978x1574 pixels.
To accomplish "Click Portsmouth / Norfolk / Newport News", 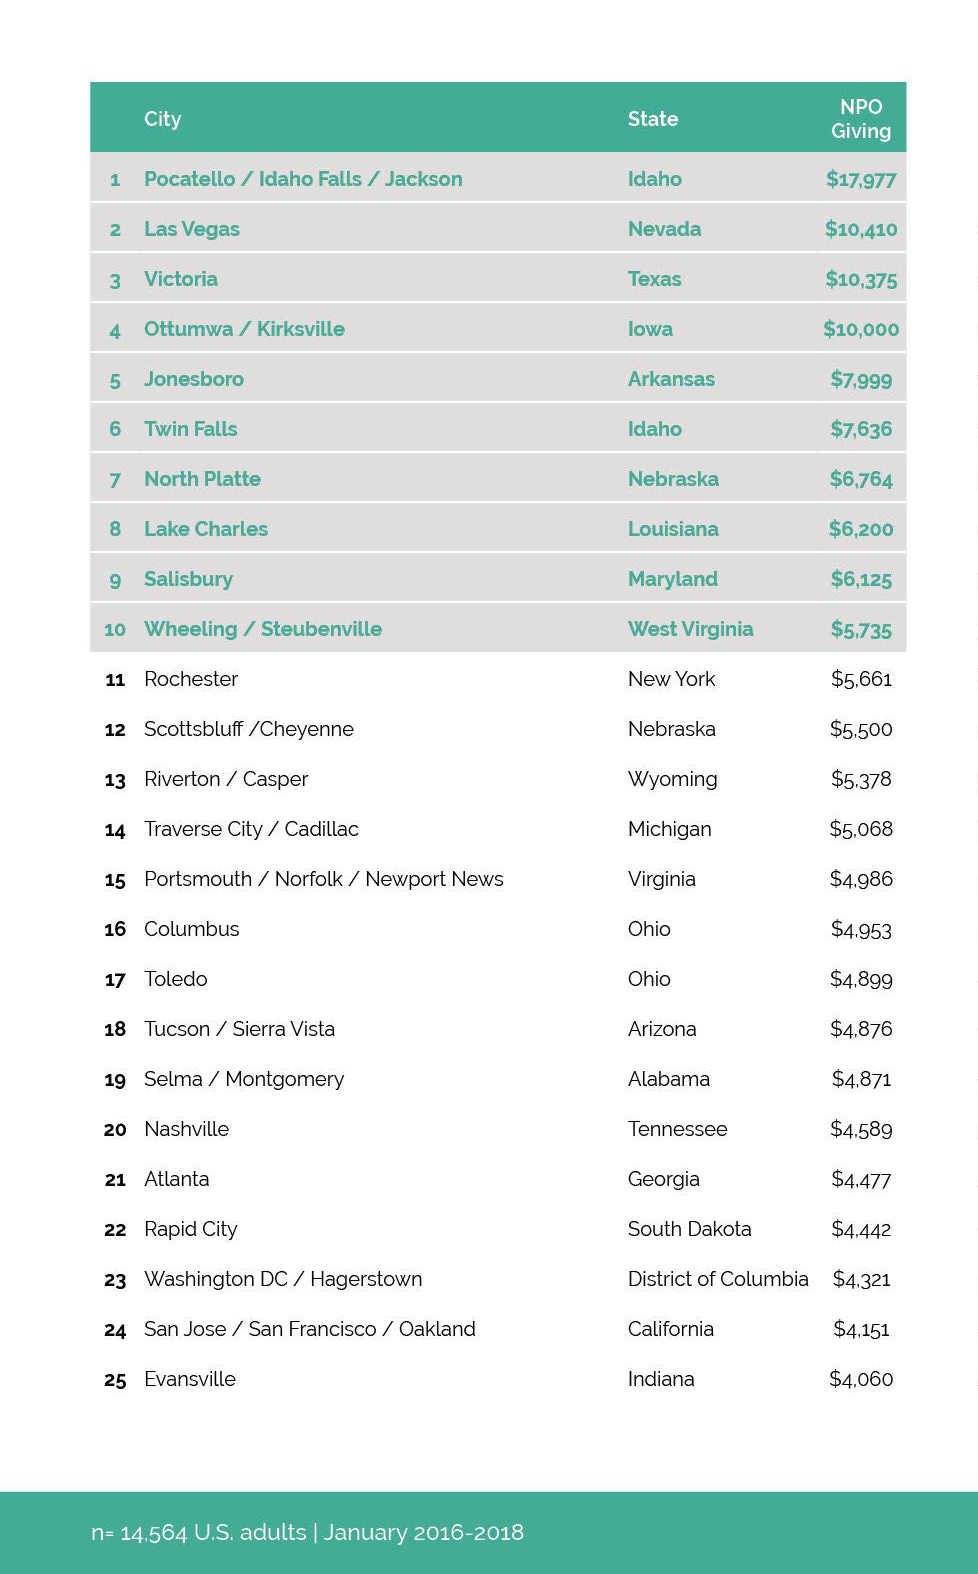I will [x=324, y=879].
